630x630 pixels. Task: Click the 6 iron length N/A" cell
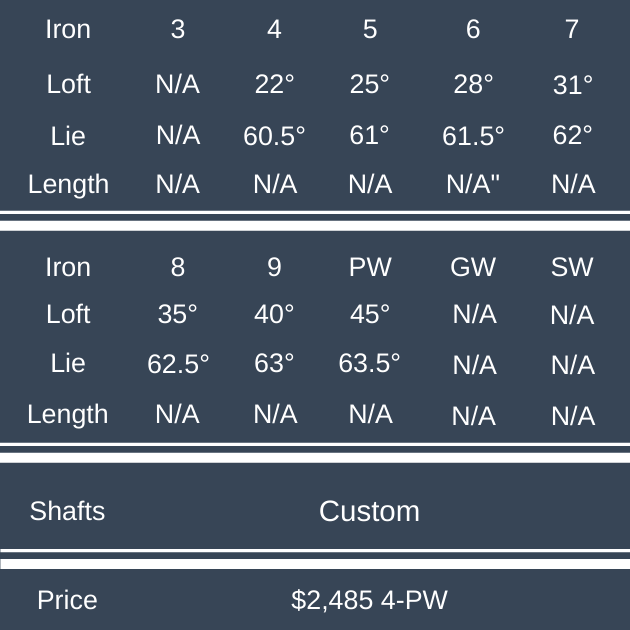[473, 185]
